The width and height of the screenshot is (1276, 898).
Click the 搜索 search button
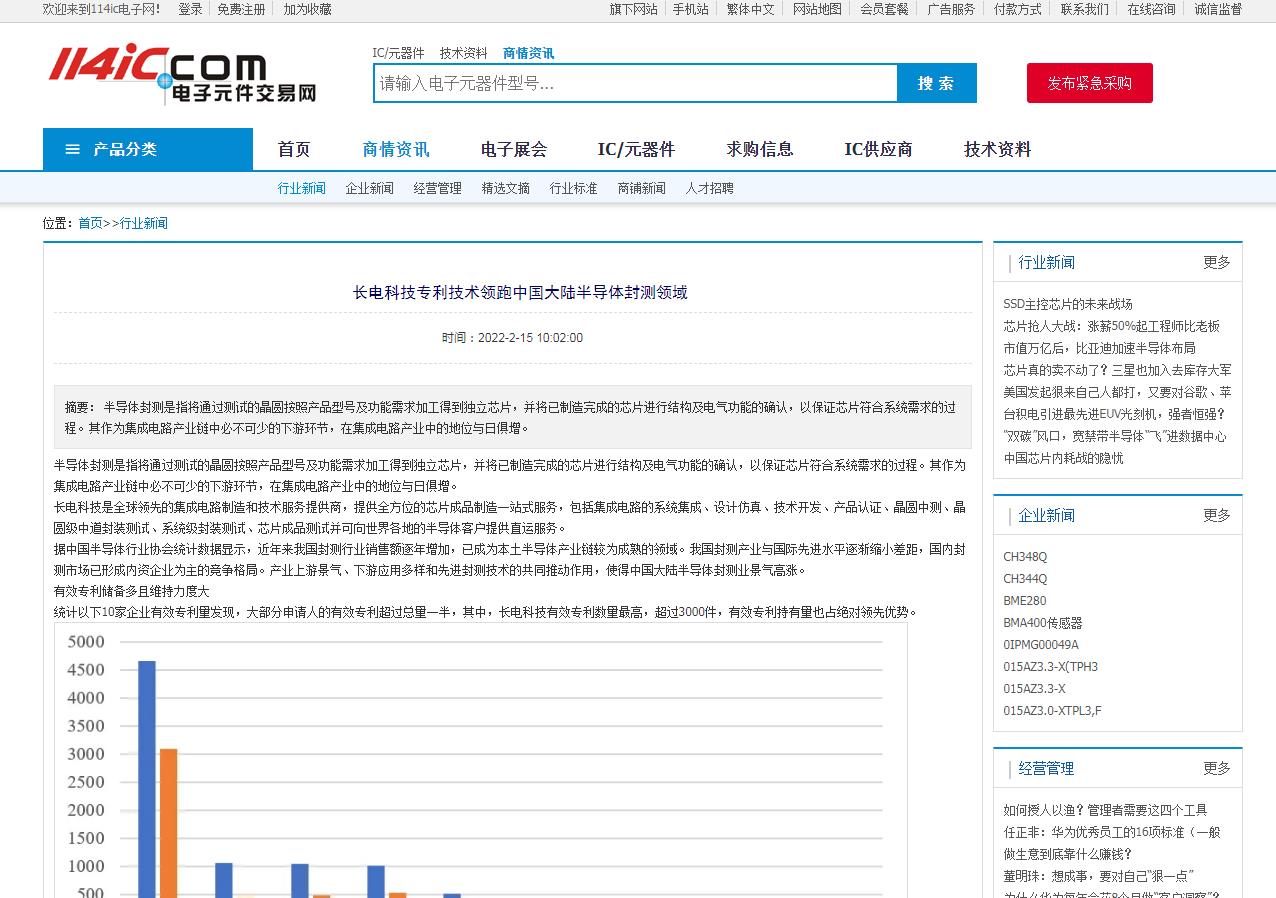936,83
